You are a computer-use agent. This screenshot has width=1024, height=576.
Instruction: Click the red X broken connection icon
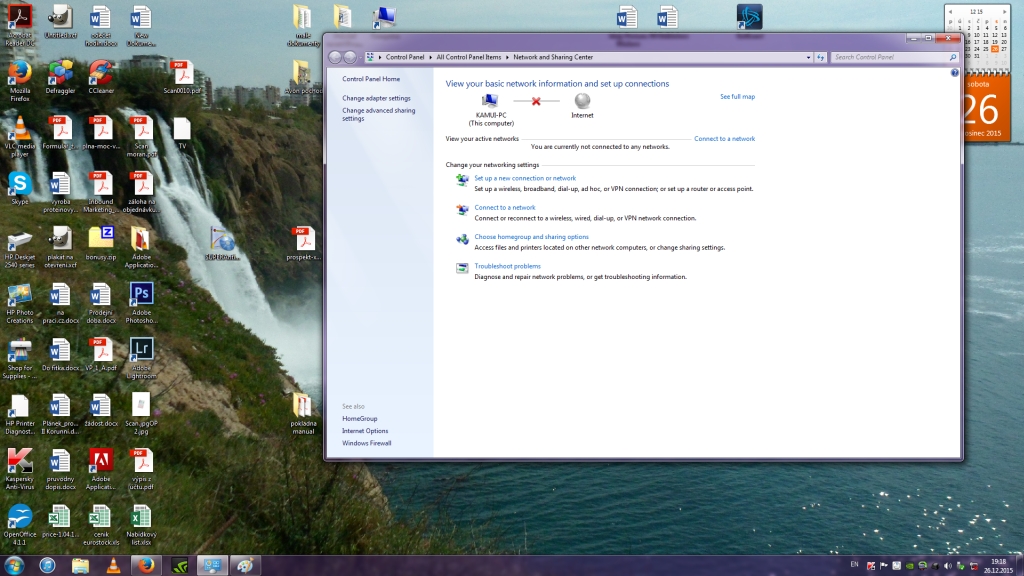tap(536, 101)
